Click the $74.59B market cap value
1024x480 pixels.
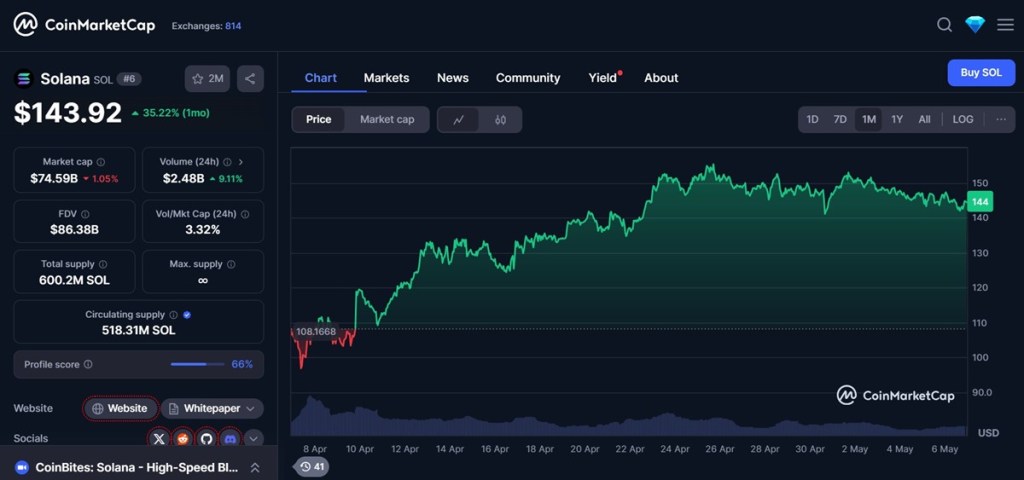tap(54, 178)
